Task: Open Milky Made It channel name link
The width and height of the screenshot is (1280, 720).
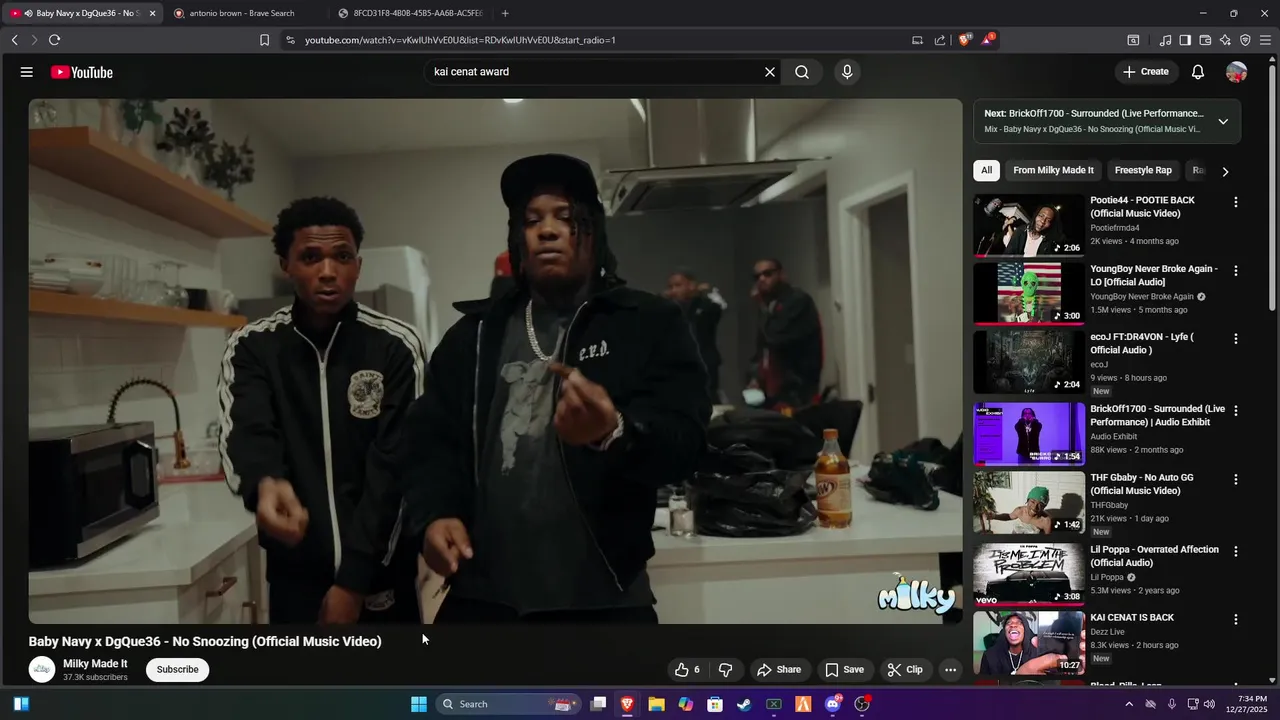Action: click(x=95, y=663)
